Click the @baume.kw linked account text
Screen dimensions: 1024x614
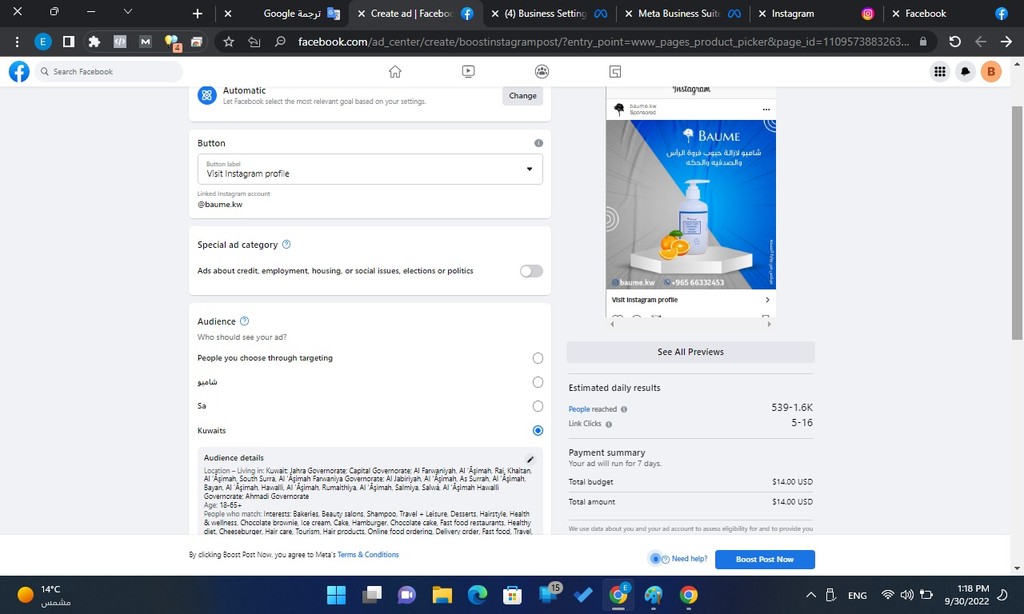pos(219,204)
